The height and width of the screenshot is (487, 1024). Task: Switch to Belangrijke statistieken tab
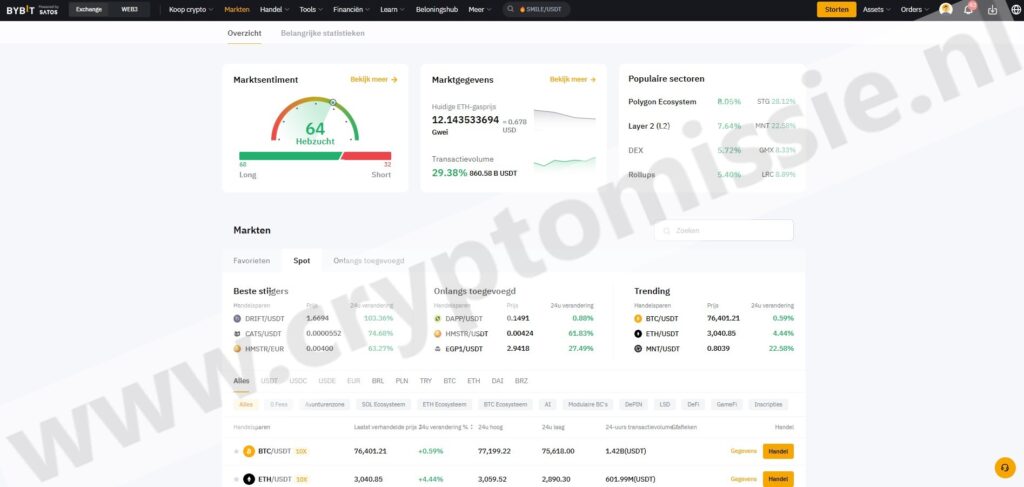(322, 33)
